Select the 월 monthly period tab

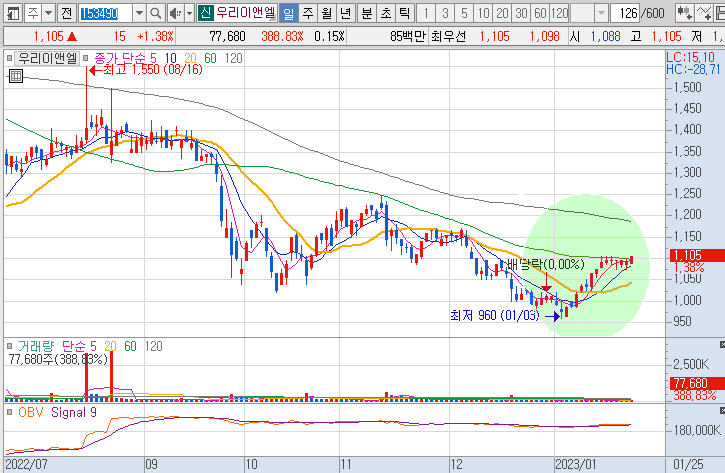coord(326,13)
